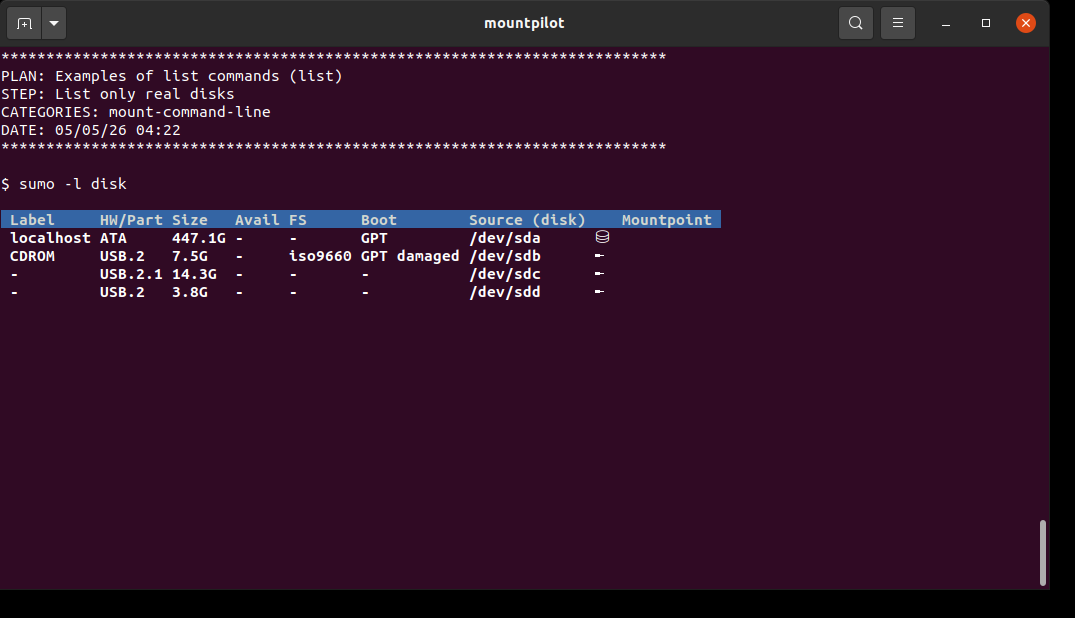Click the Mountpoint column header

pyautogui.click(x=666, y=219)
